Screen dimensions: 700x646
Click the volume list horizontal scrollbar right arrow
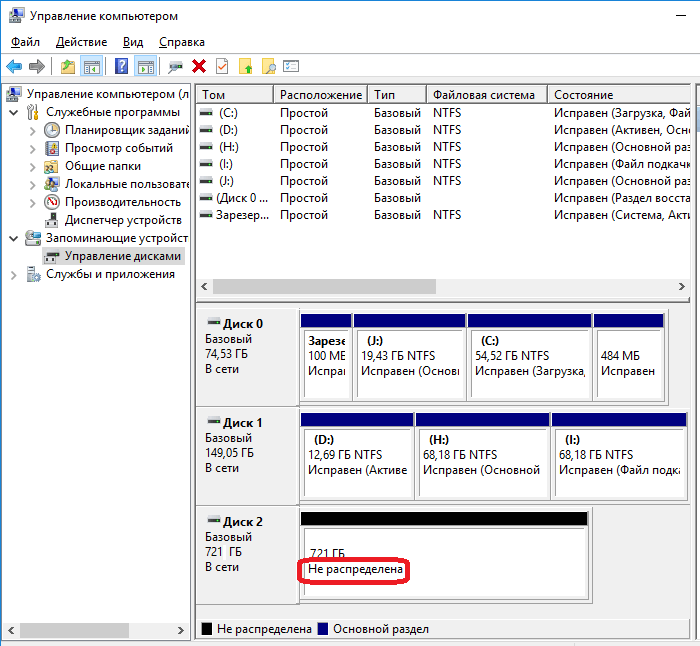point(681,287)
